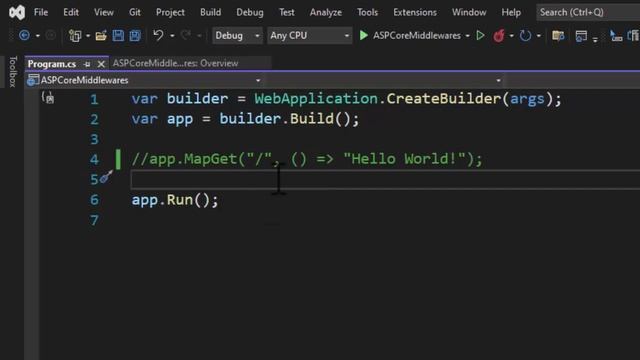Click the pointer-and-box icon after the layout icon

click(x=616, y=36)
